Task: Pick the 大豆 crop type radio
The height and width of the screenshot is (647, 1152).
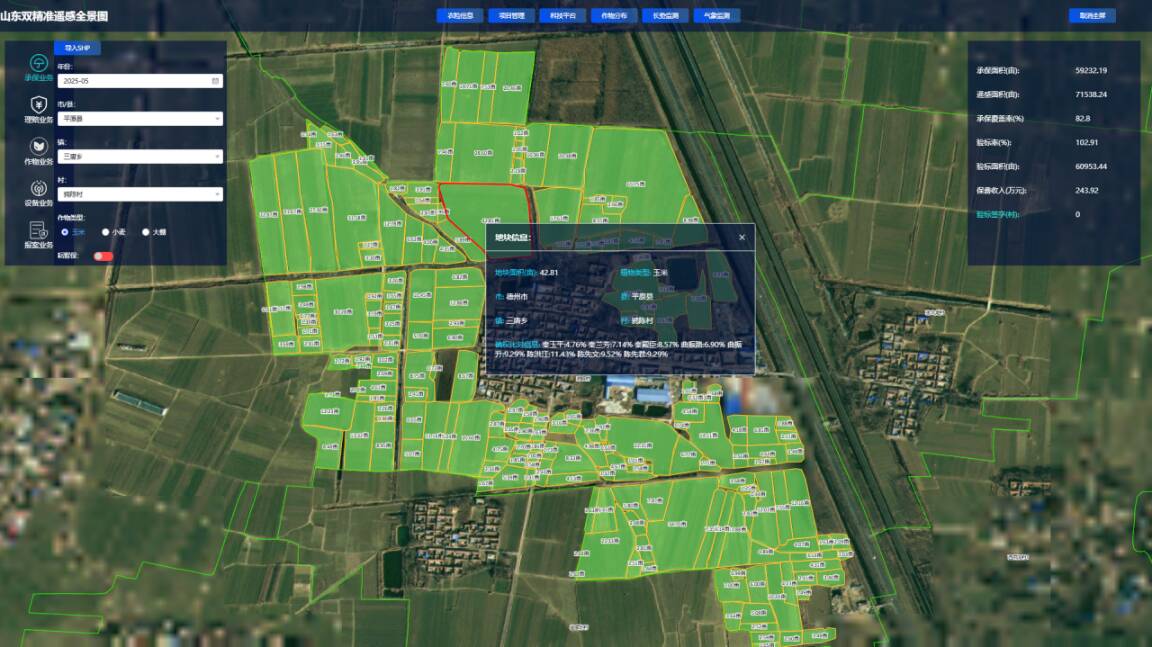Action: click(146, 232)
